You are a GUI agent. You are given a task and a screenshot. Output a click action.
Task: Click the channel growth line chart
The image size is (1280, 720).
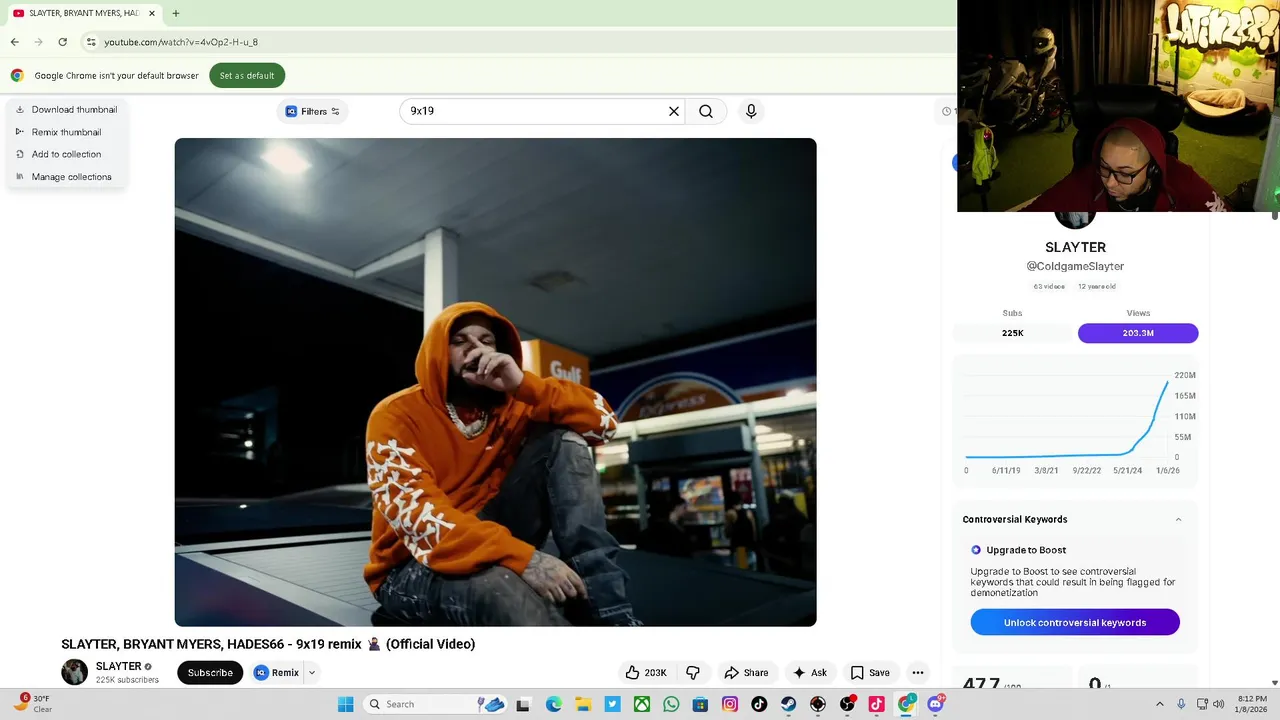coord(1075,420)
